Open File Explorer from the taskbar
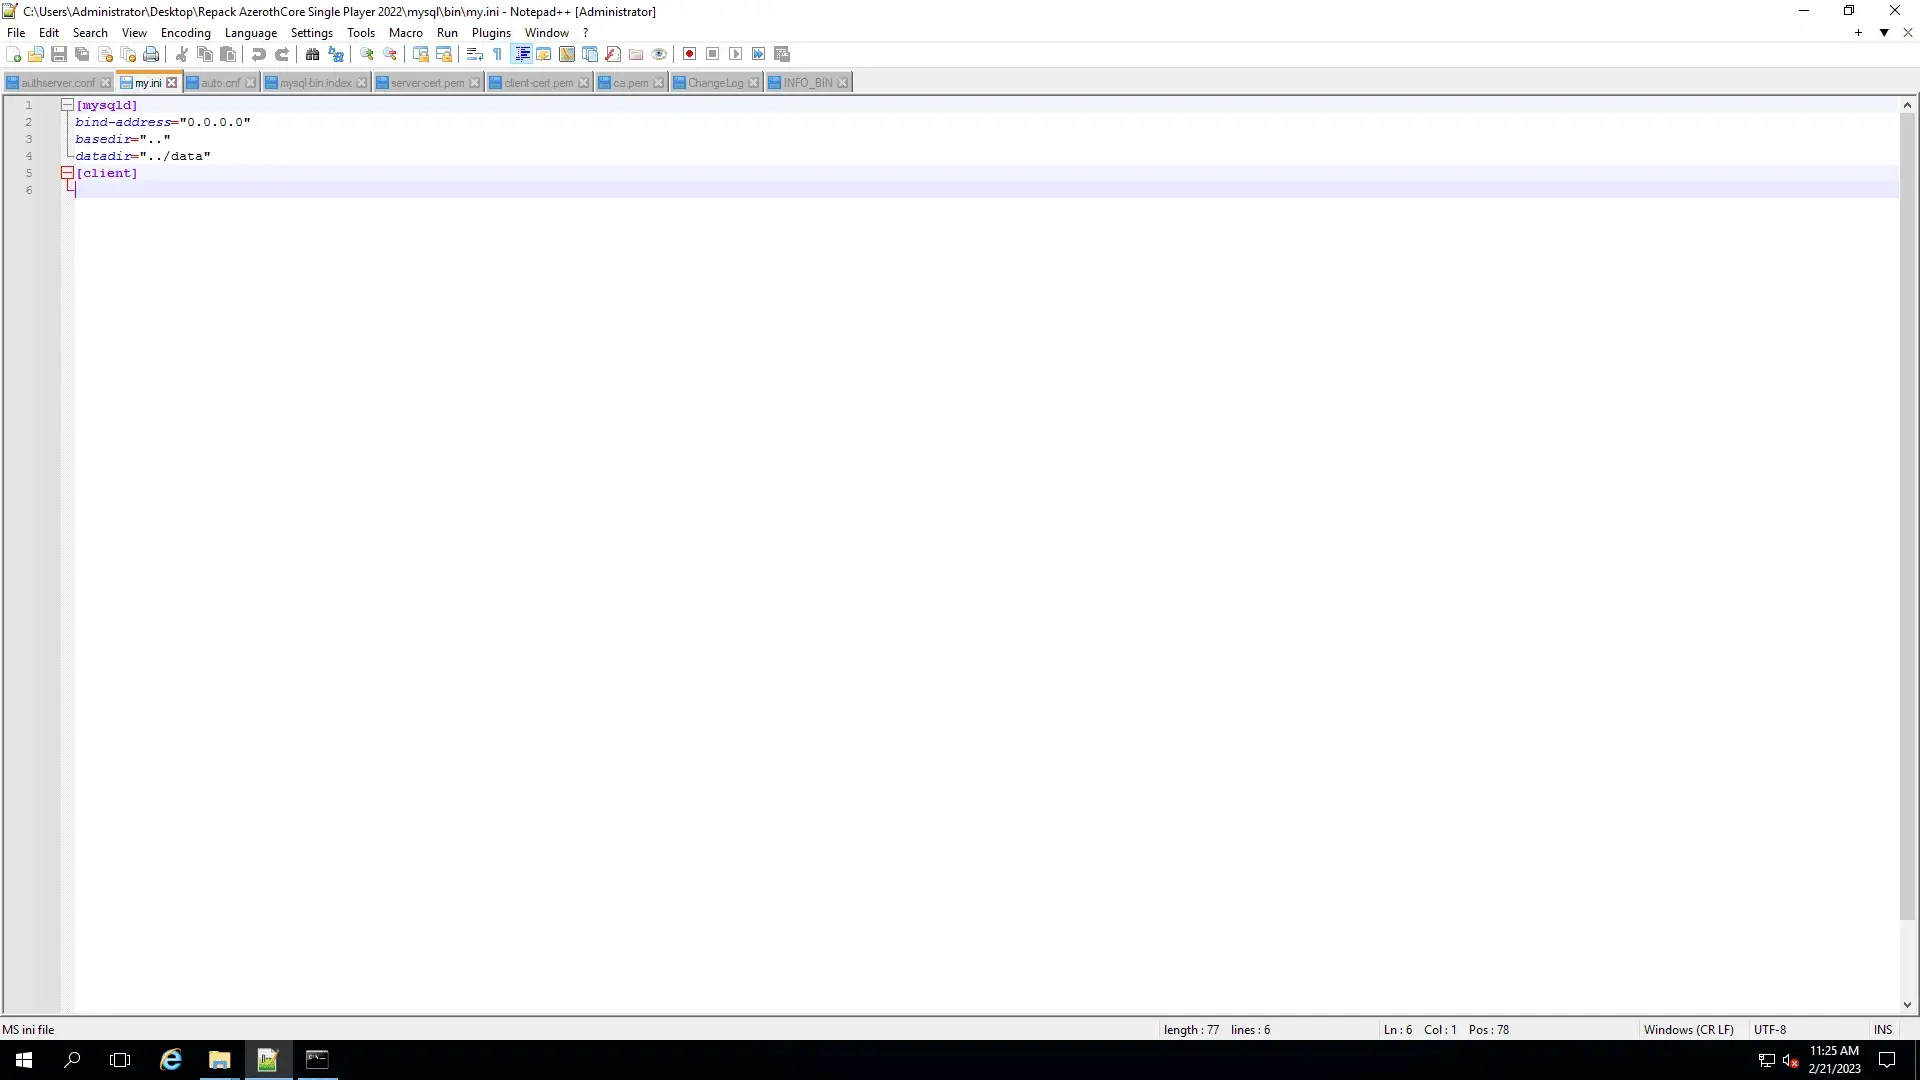Image resolution: width=1920 pixels, height=1080 pixels. coord(219,1060)
